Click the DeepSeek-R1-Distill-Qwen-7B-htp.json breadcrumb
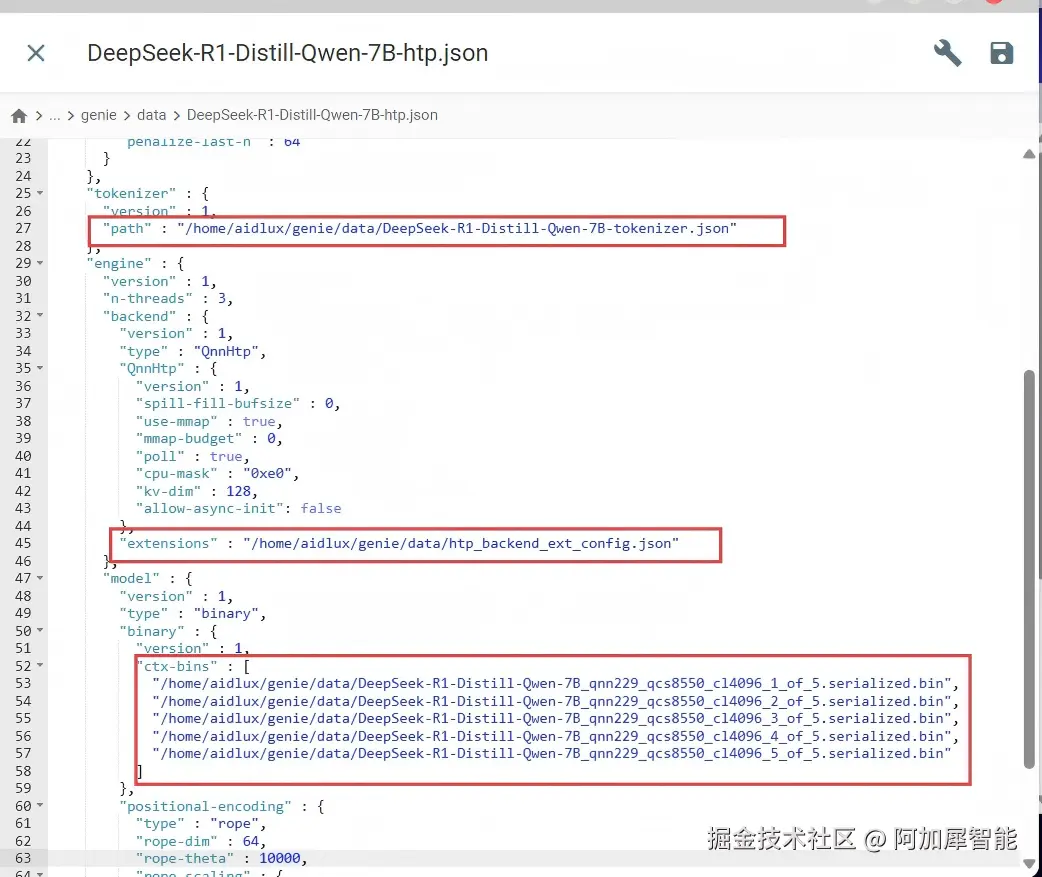This screenshot has width=1042, height=877. coord(312,115)
